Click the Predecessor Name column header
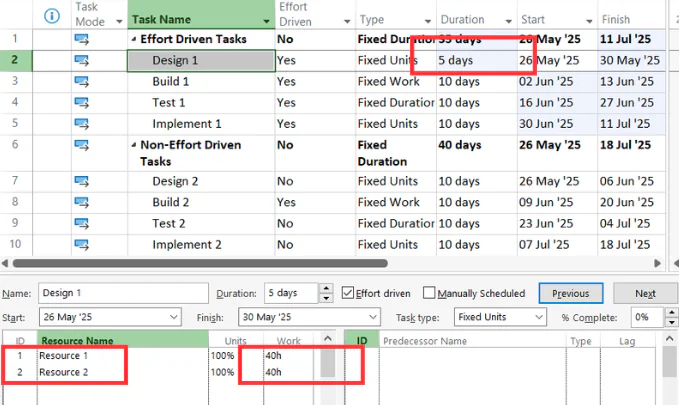Screen dimensions: 679x405 (472, 341)
